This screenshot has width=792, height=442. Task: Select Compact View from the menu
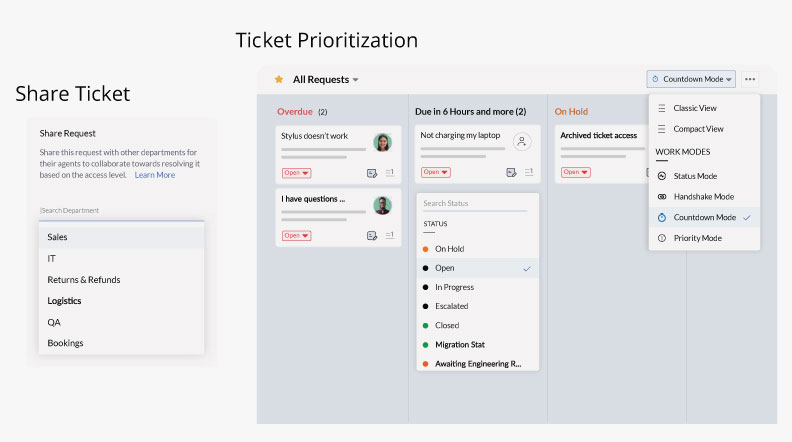[x=698, y=129]
